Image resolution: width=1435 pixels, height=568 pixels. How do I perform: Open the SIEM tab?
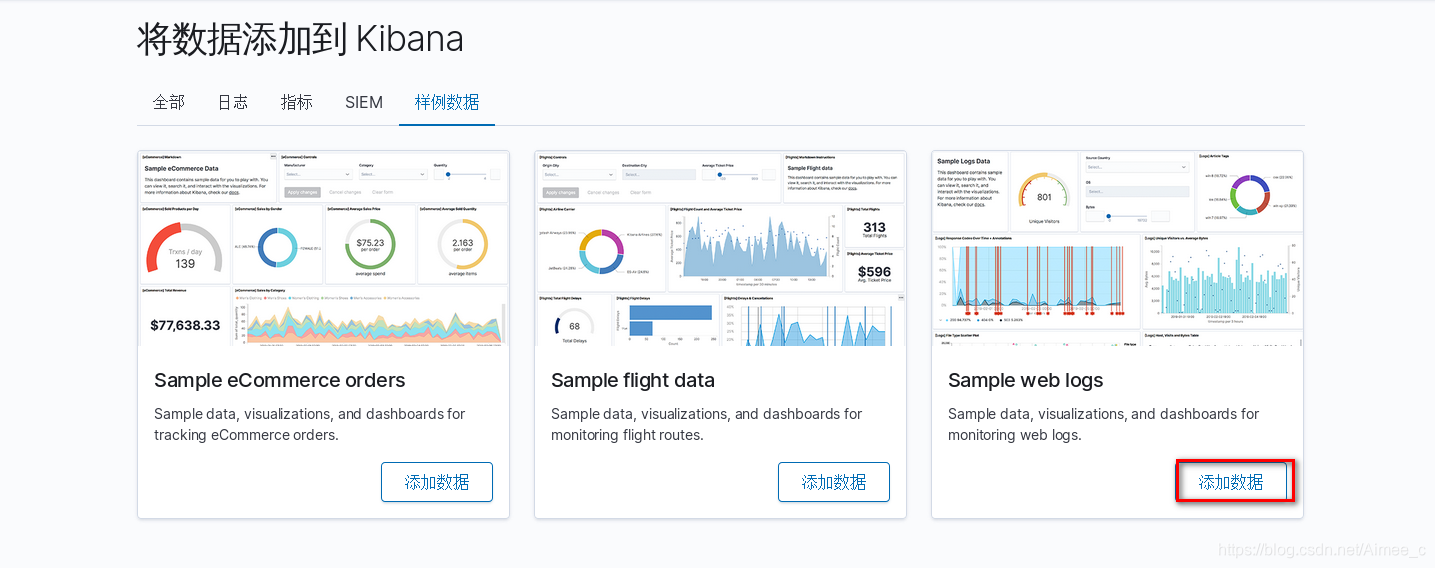tap(364, 102)
